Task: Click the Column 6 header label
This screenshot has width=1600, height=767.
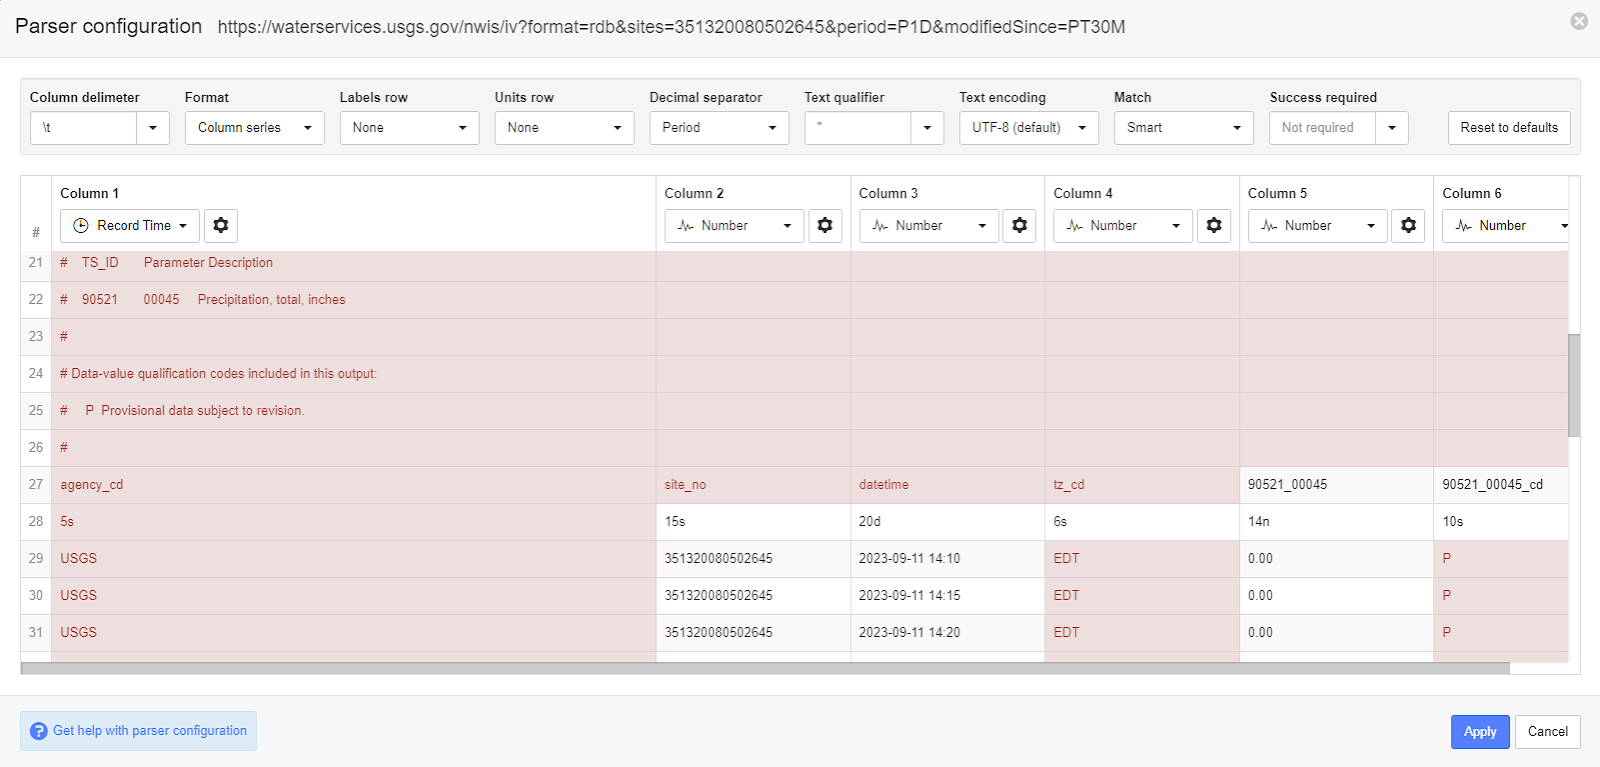Action: 1472,193
